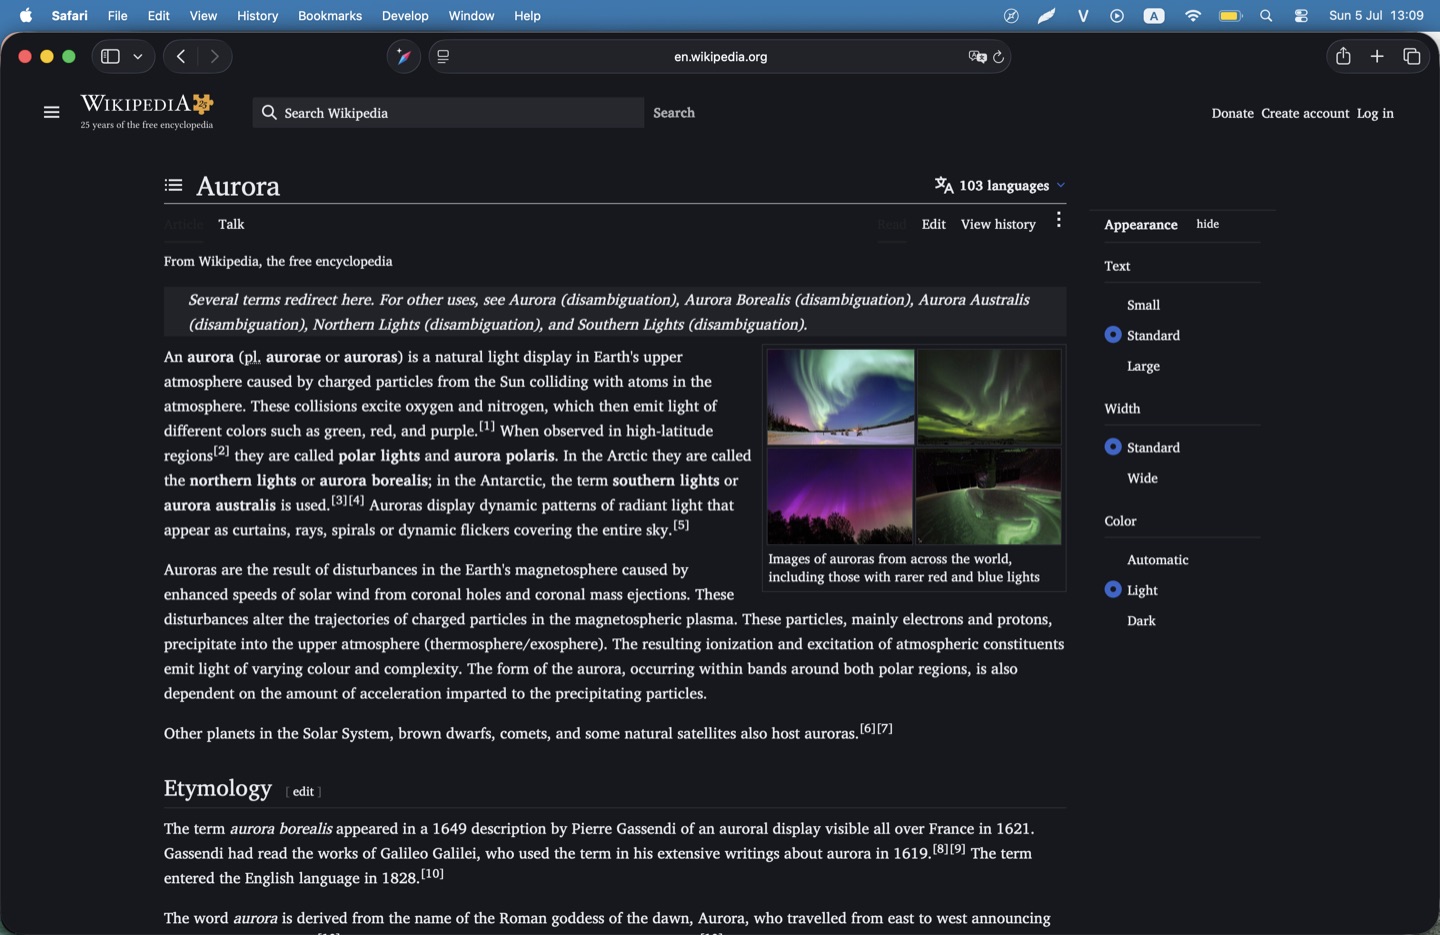Open the sidebar dropdown chevron in the Safari toolbar

(x=138, y=57)
